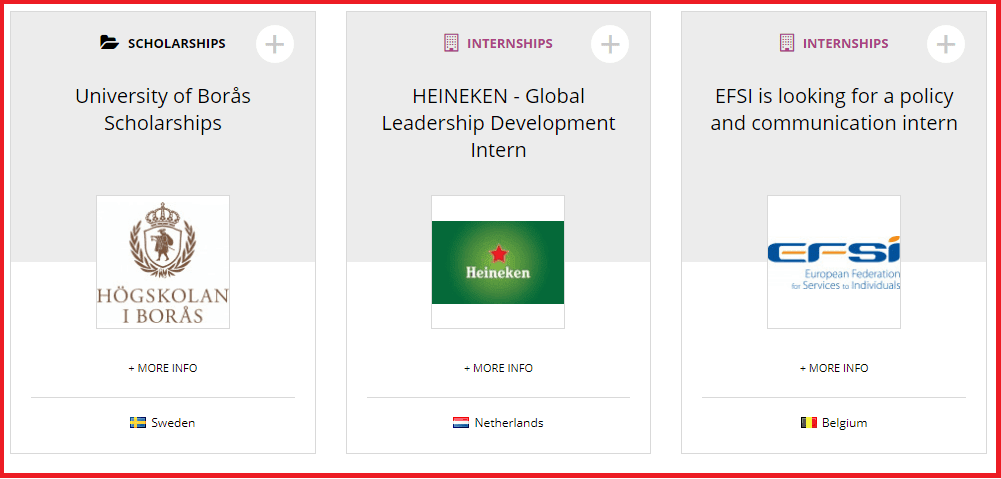Show more info for the Heineken internship

point(498,368)
